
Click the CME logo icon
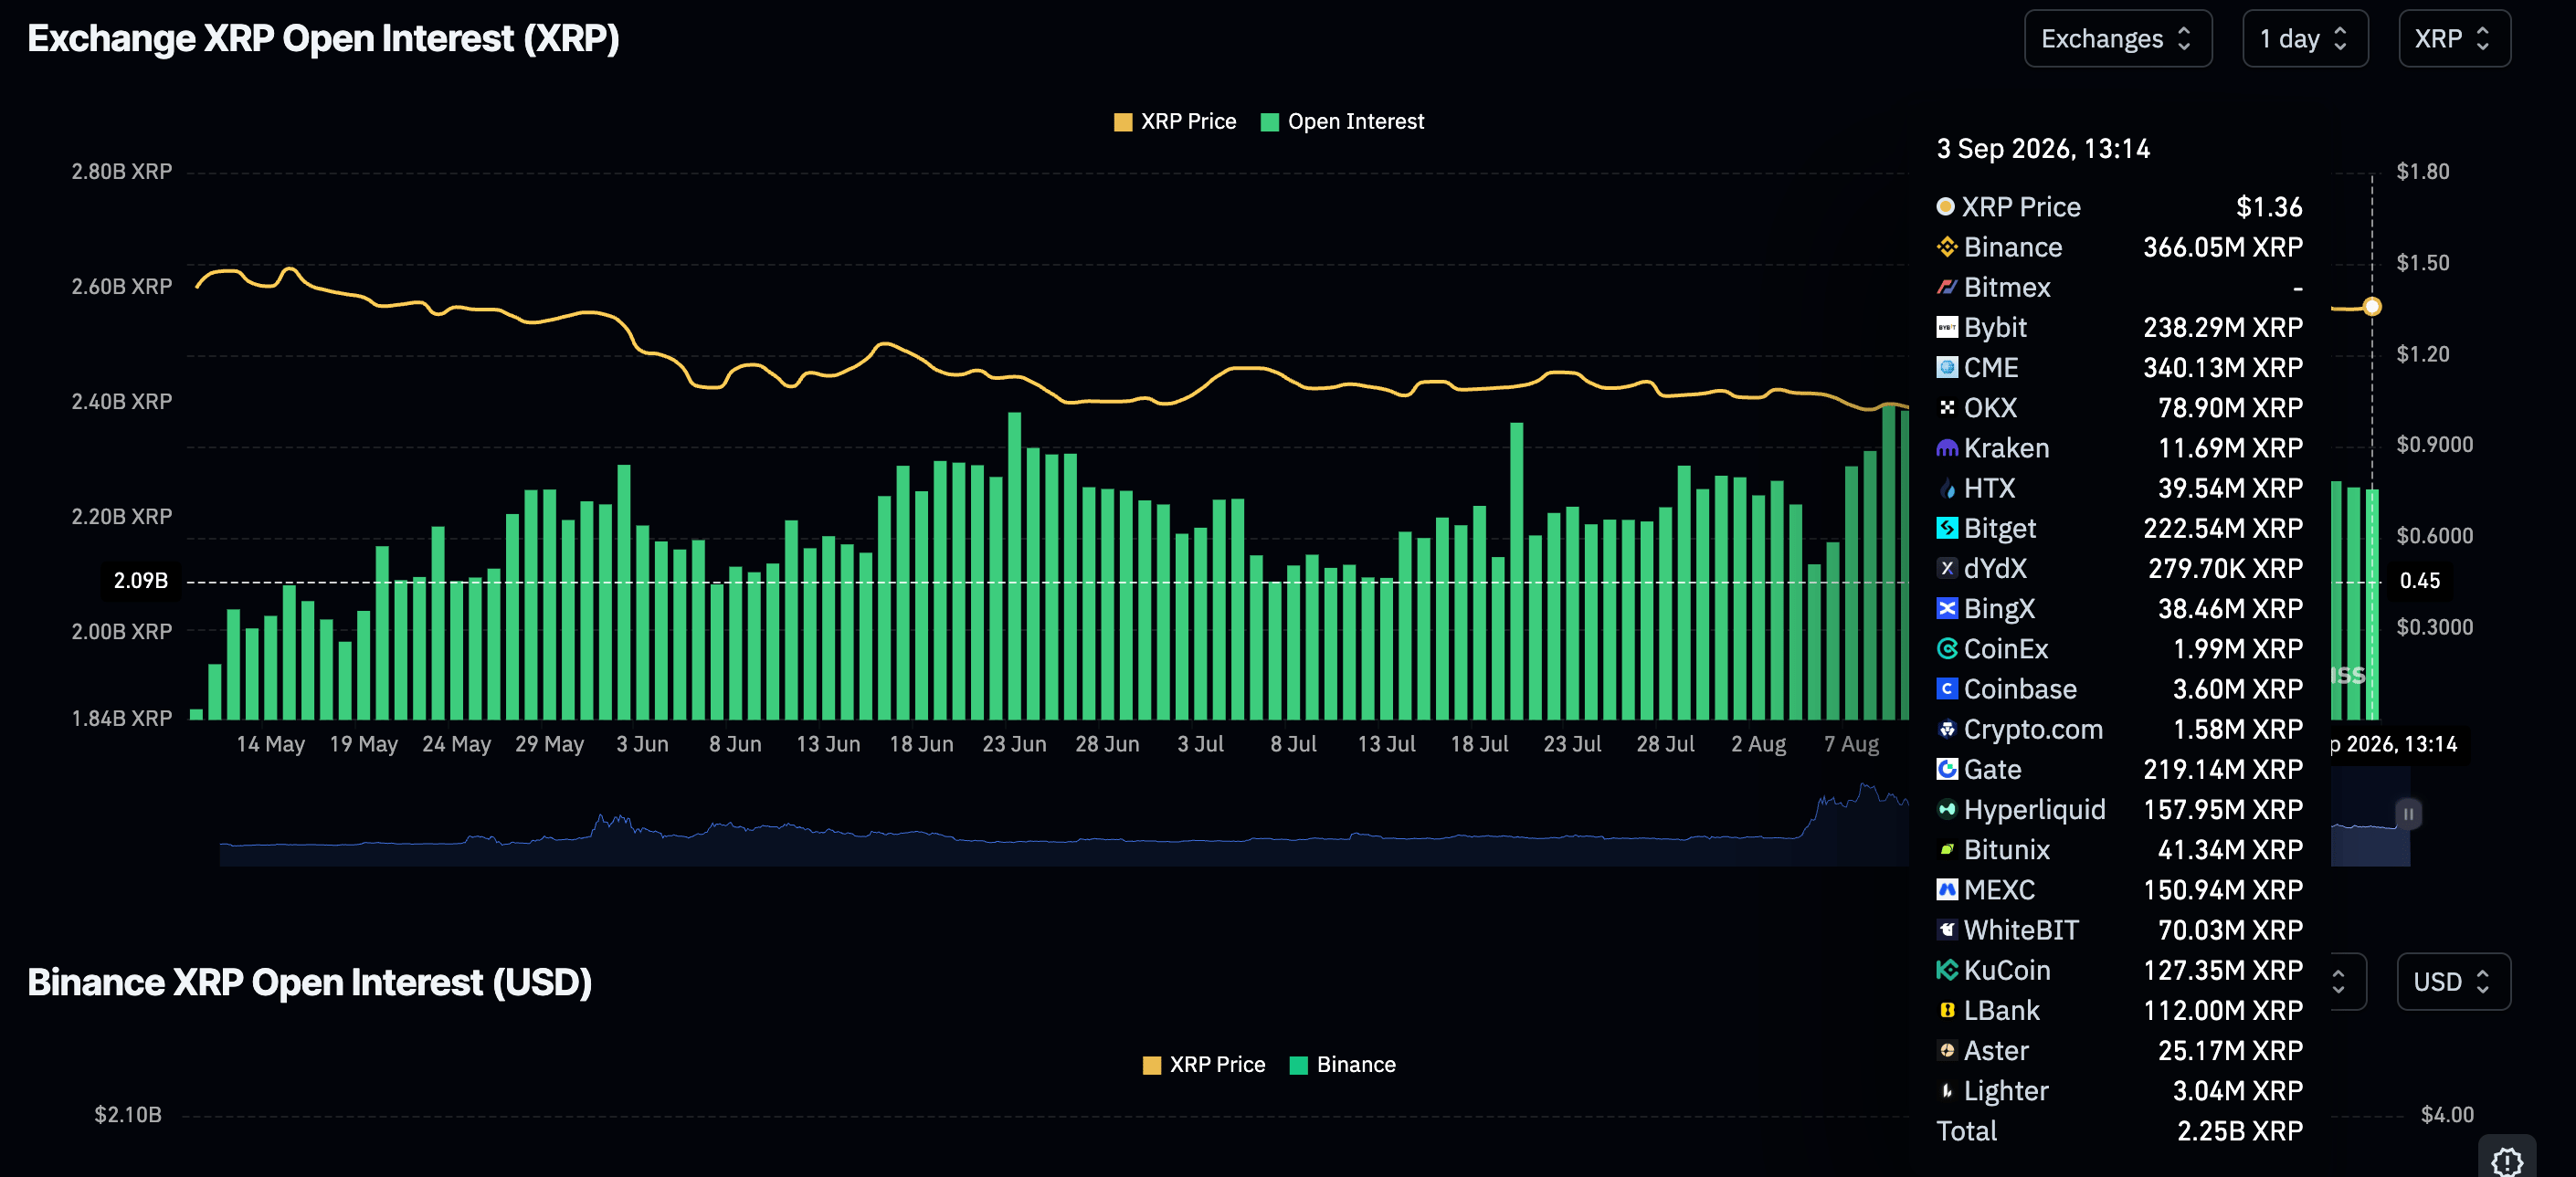pos(1946,367)
